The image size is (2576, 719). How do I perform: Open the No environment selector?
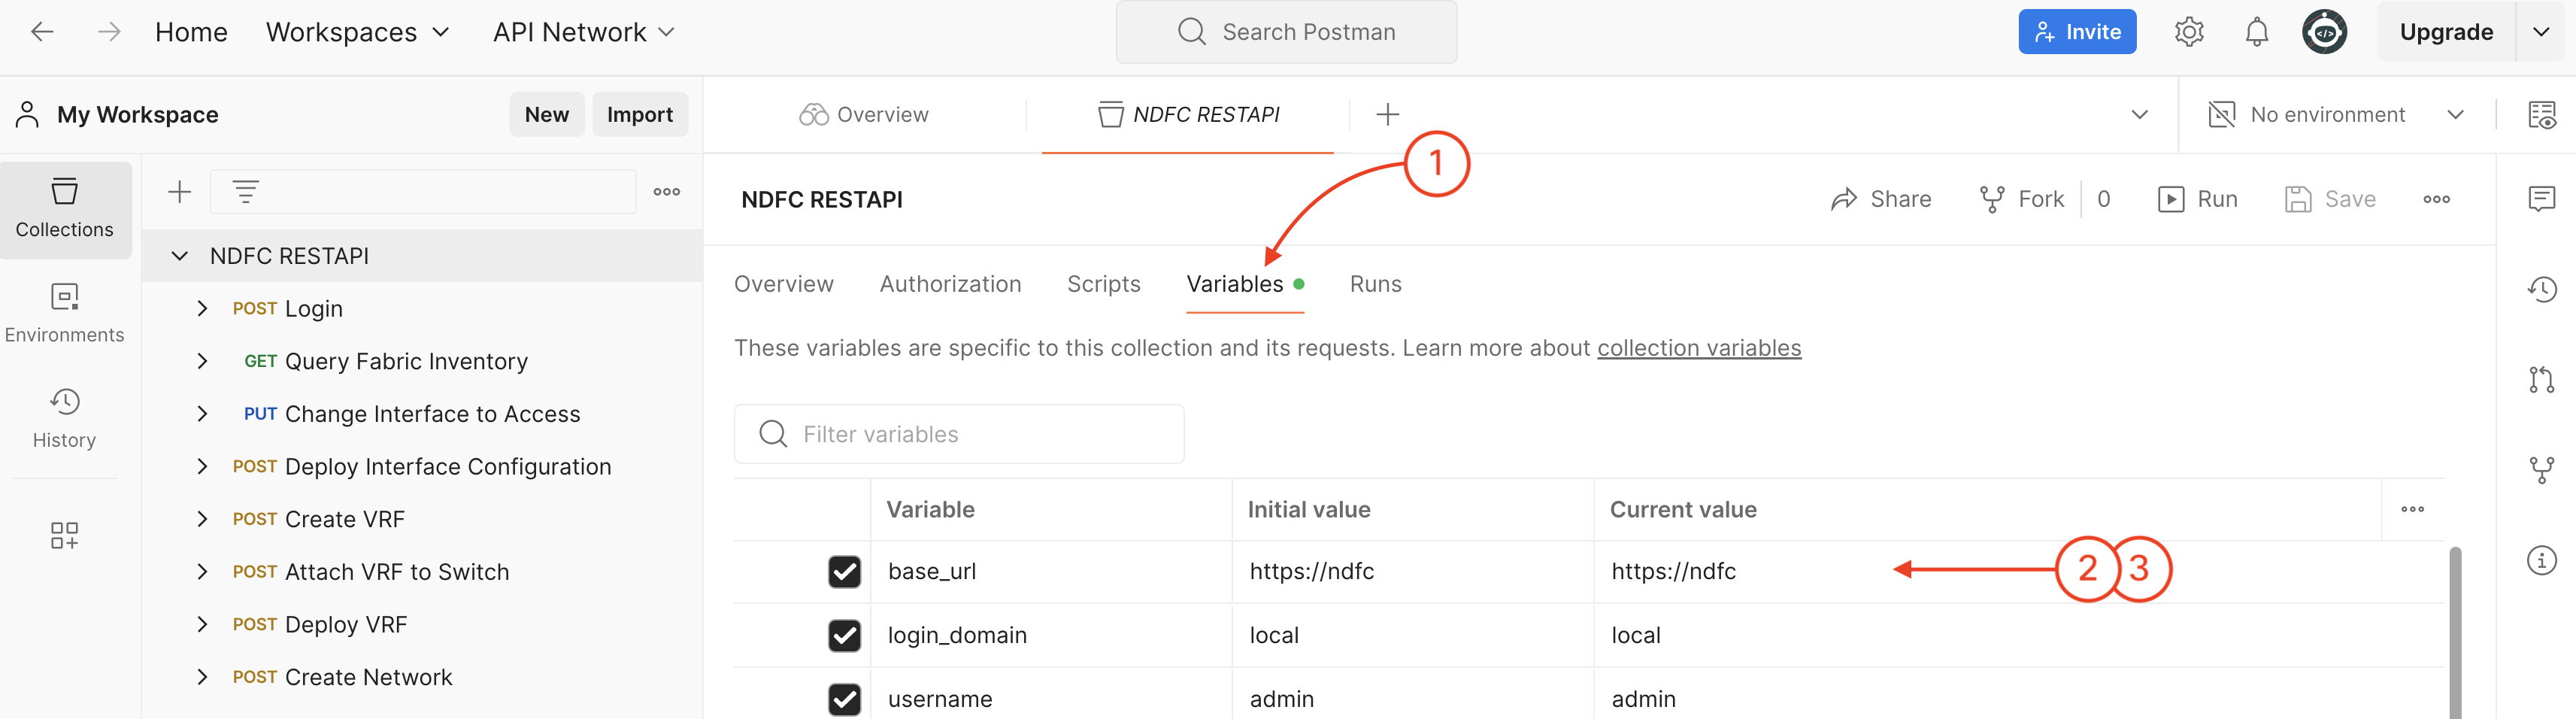point(2335,115)
